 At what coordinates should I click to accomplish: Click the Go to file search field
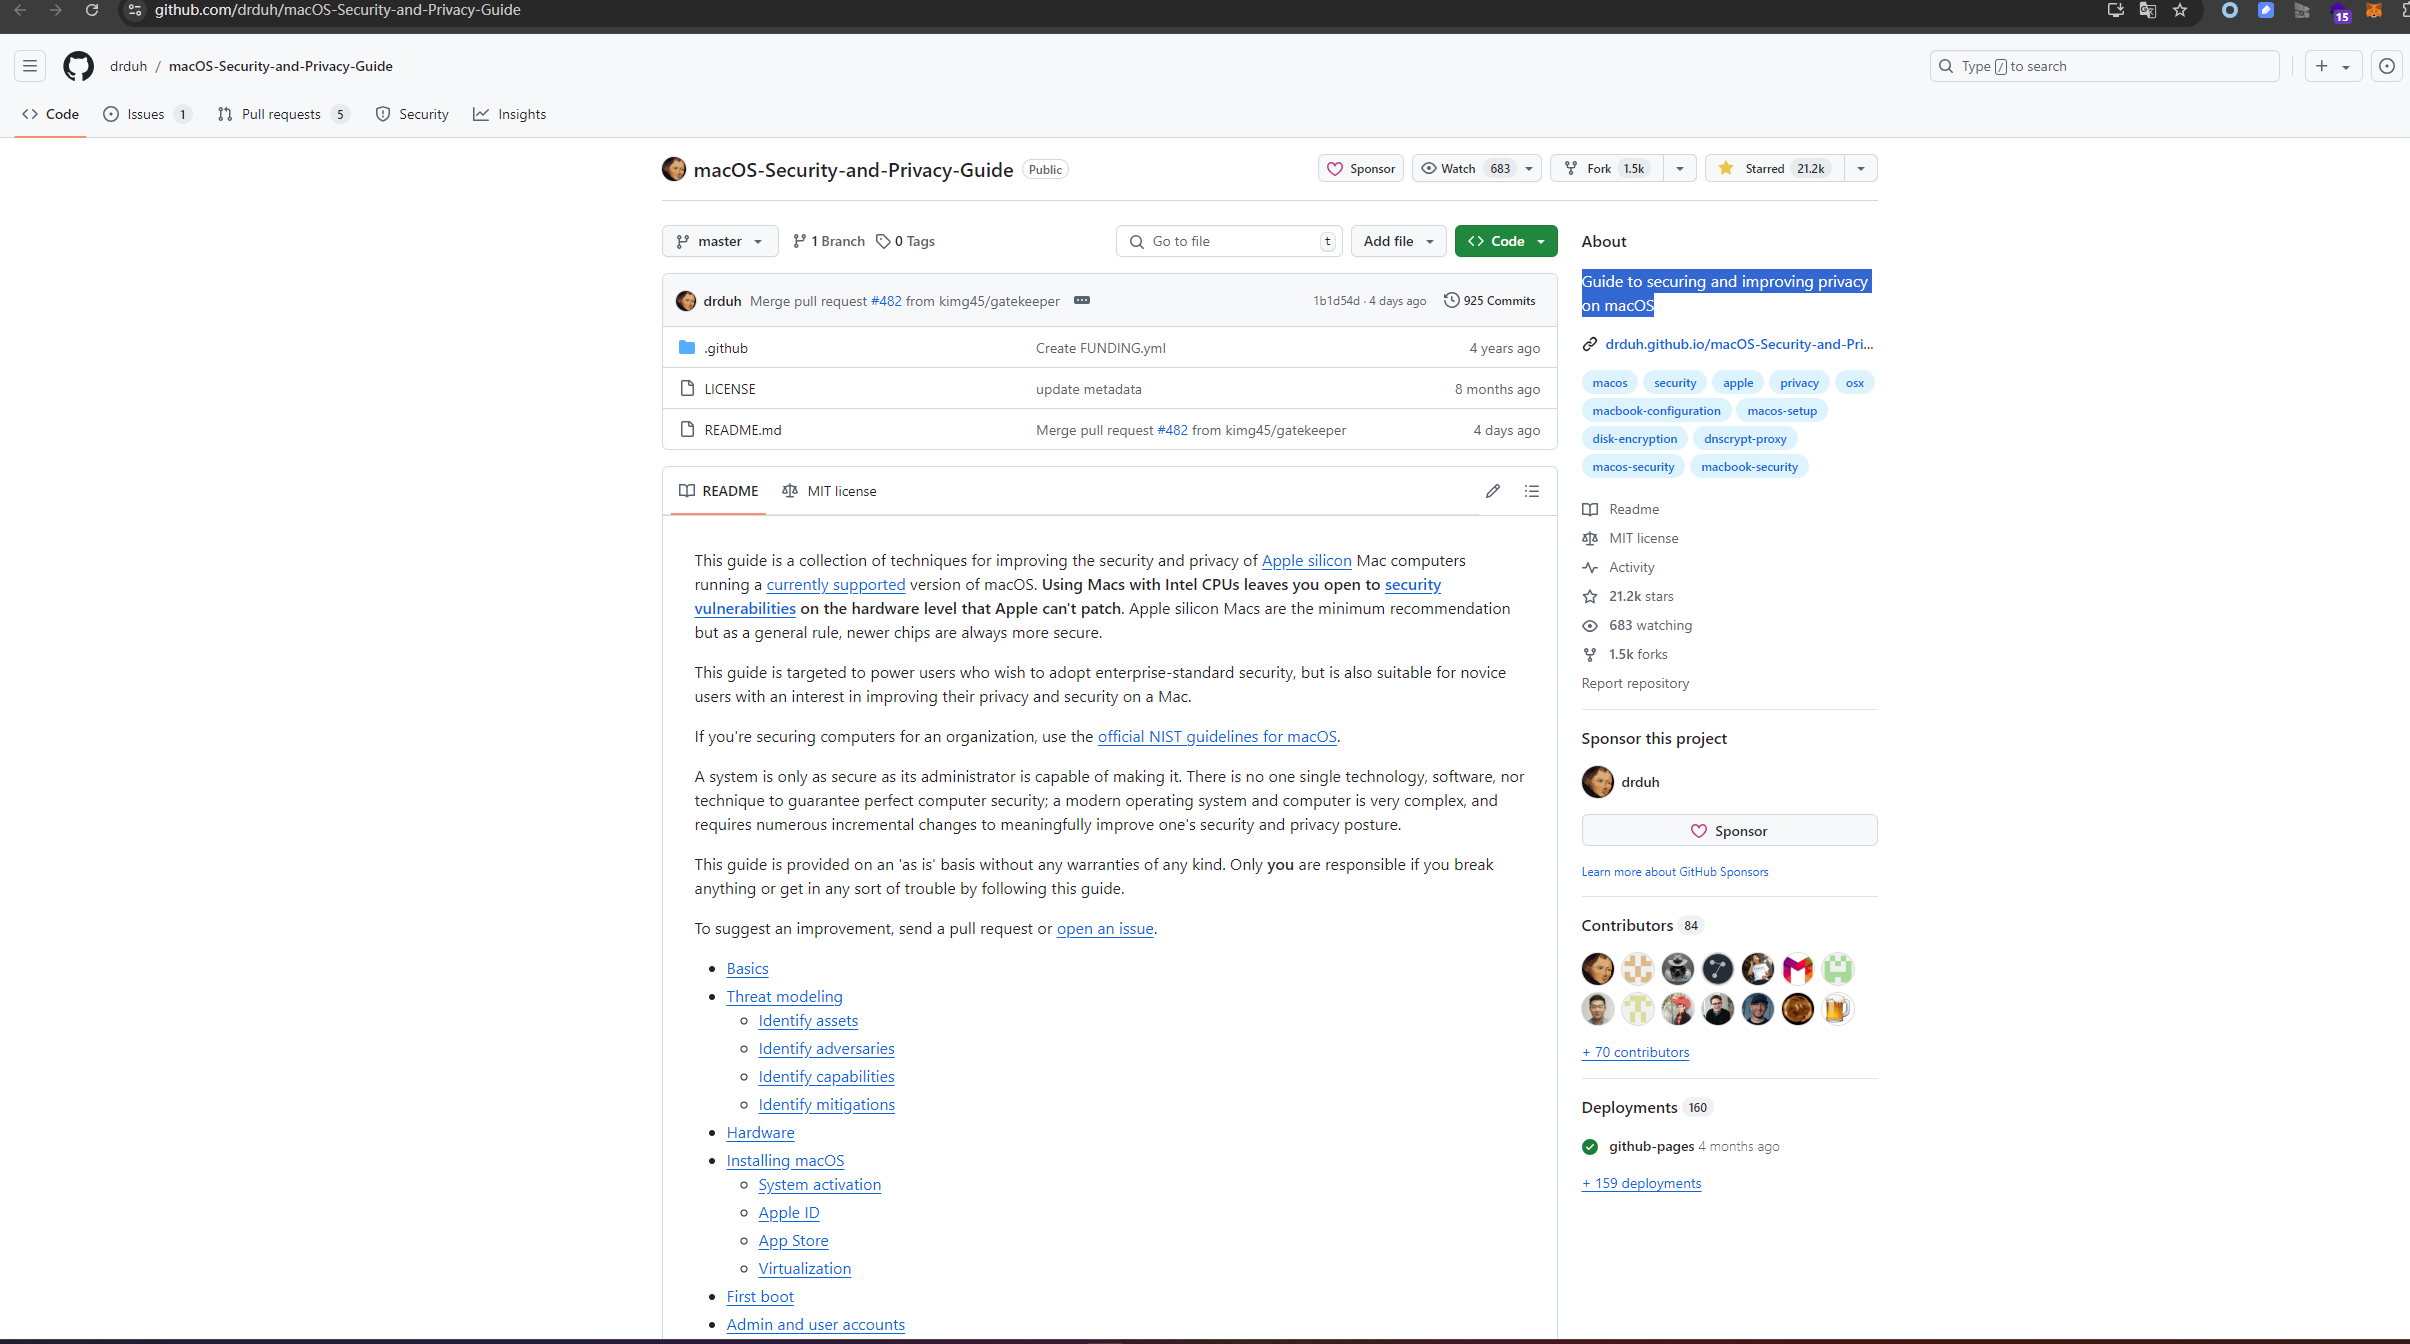pos(1229,241)
